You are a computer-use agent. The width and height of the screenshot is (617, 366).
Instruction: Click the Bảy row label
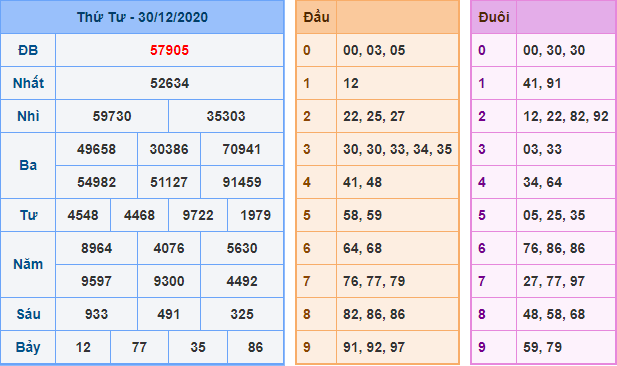coord(28,348)
